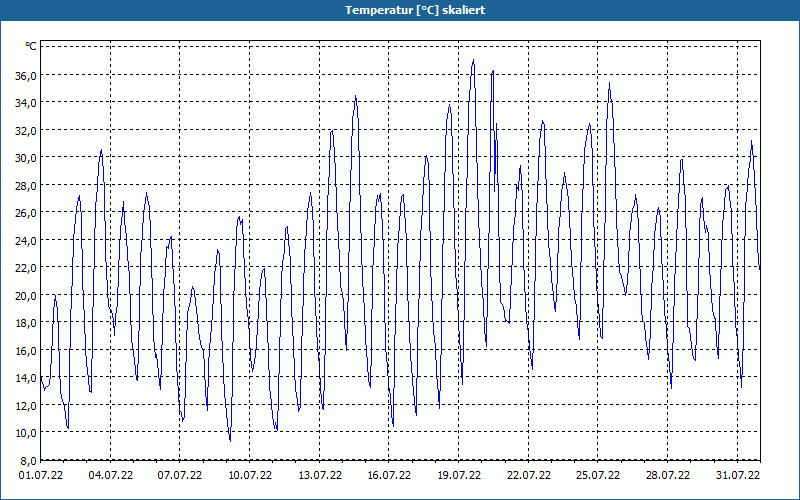The width and height of the screenshot is (800, 500).
Task: Click the 22.07.22 date label
Action: pyautogui.click(x=529, y=475)
